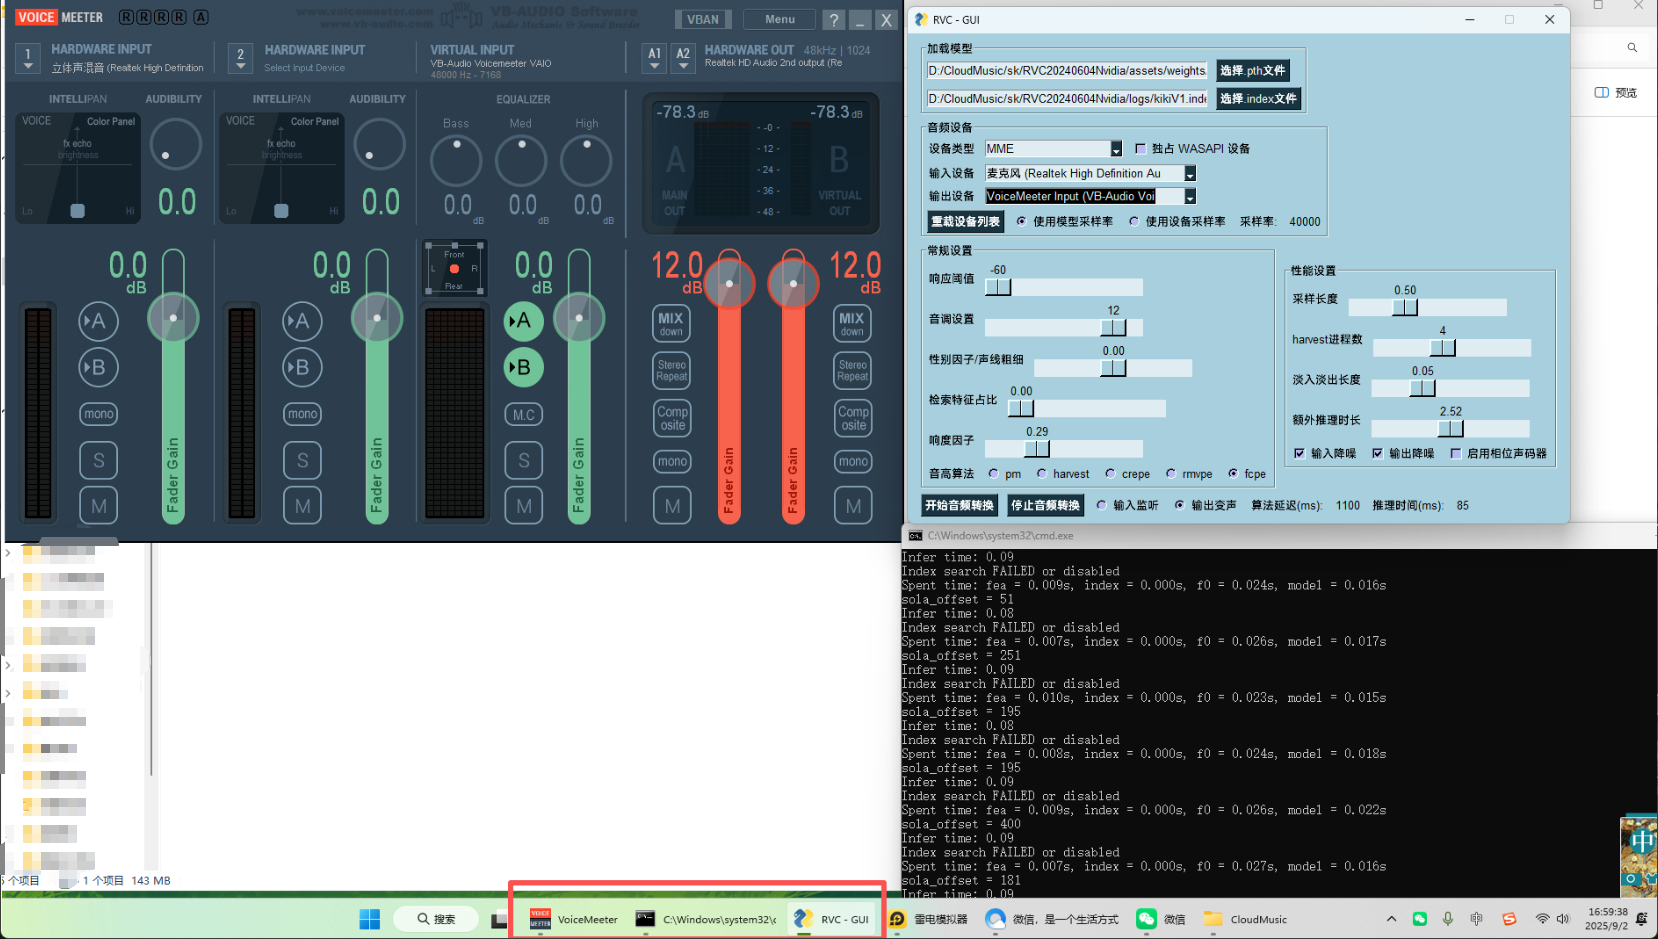The width and height of the screenshot is (1658, 939).
Task: Solo the second hardware input strip
Action: coord(302,460)
